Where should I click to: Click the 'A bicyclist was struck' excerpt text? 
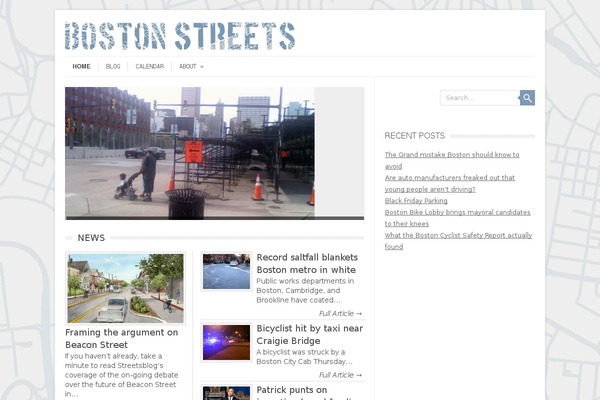[x=304, y=357]
